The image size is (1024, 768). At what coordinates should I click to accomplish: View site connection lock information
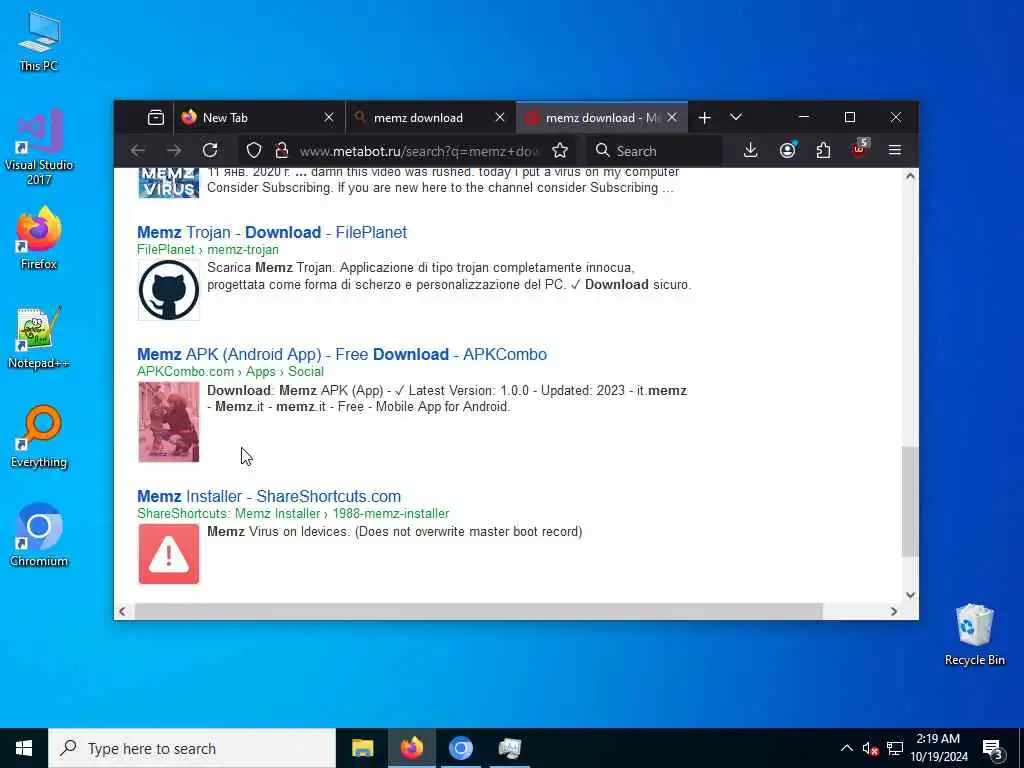[281, 151]
